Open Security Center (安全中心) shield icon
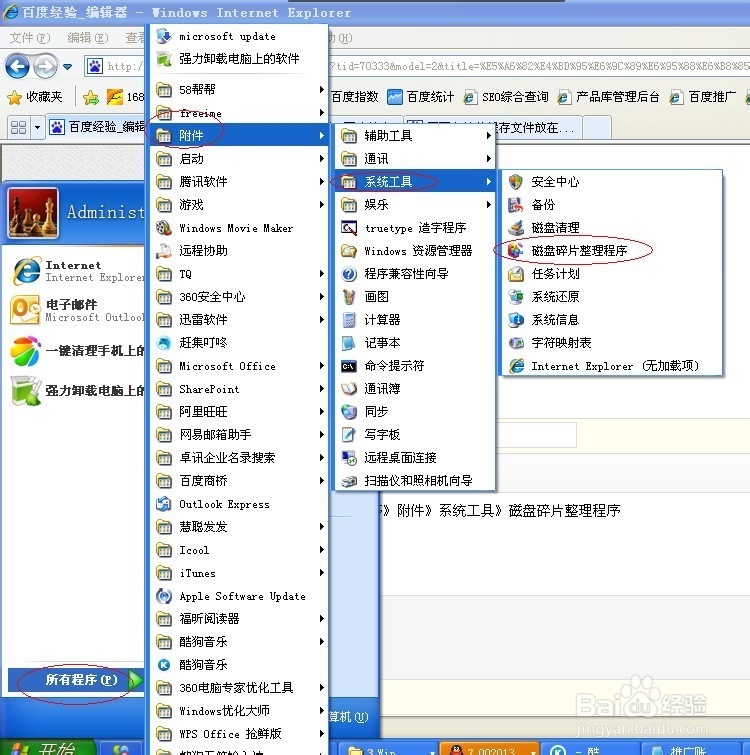 point(516,182)
